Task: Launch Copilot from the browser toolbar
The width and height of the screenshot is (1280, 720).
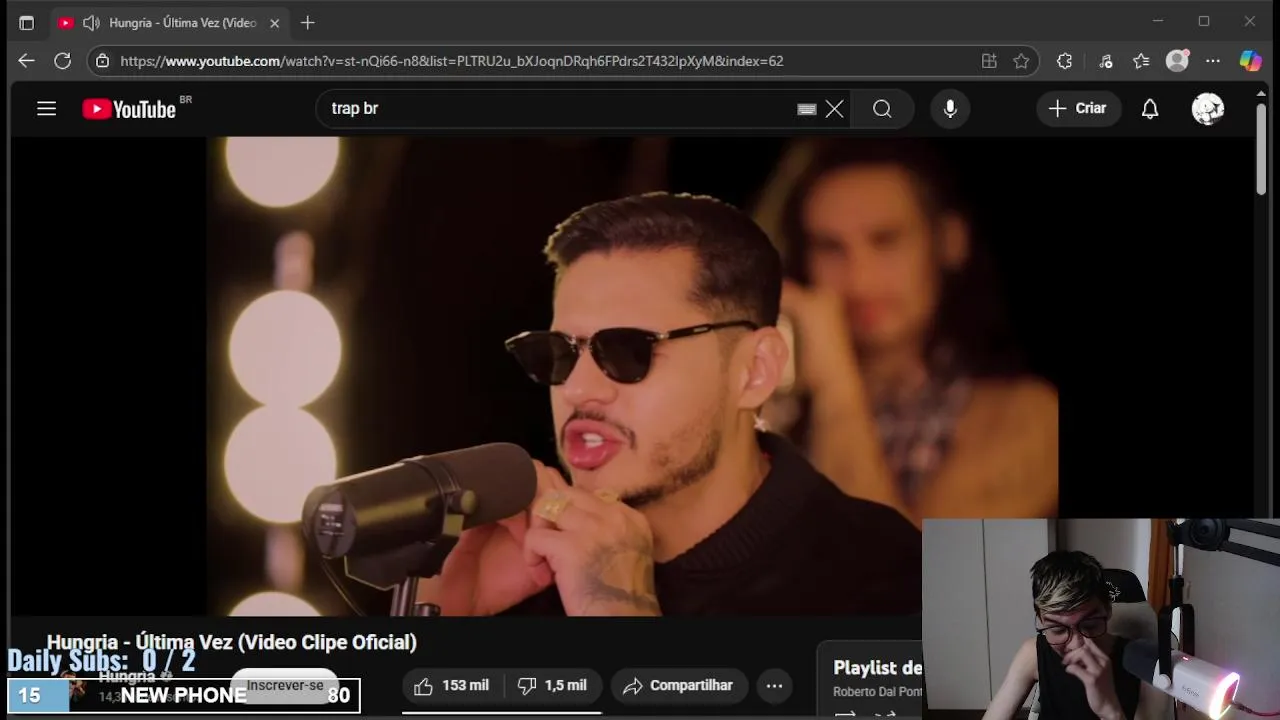Action: click(1250, 61)
